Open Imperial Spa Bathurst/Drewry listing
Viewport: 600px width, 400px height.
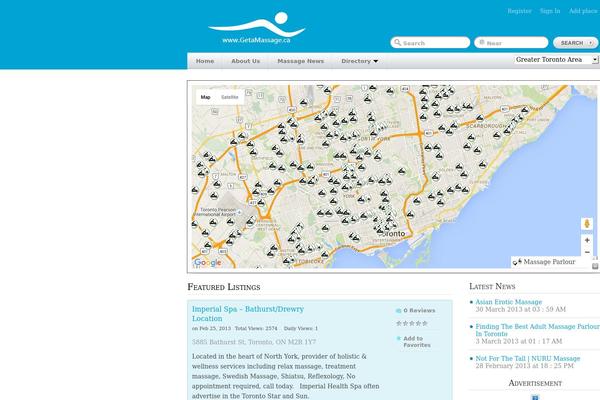[248, 313]
